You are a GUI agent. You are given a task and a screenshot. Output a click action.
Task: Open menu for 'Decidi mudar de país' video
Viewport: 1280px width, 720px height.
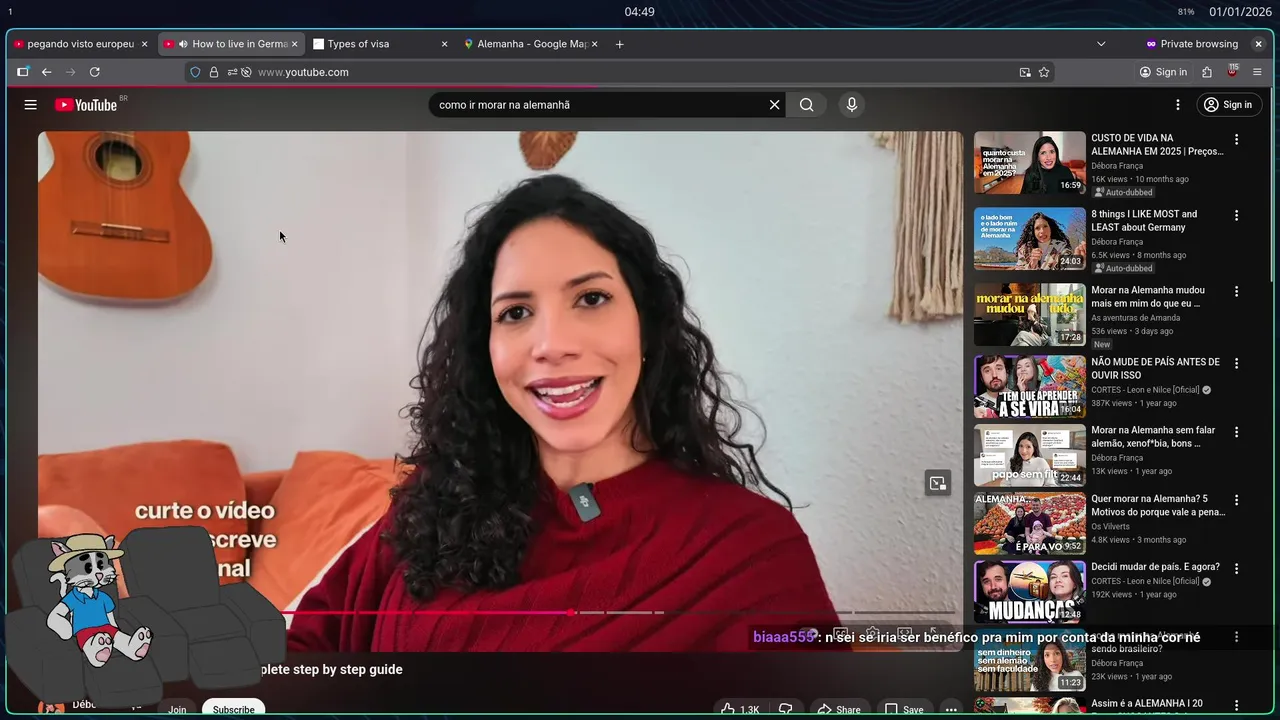point(1236,568)
